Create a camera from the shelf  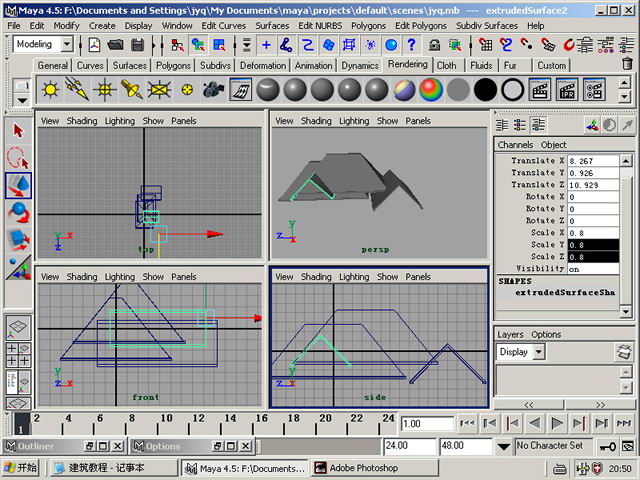pyautogui.click(x=213, y=89)
